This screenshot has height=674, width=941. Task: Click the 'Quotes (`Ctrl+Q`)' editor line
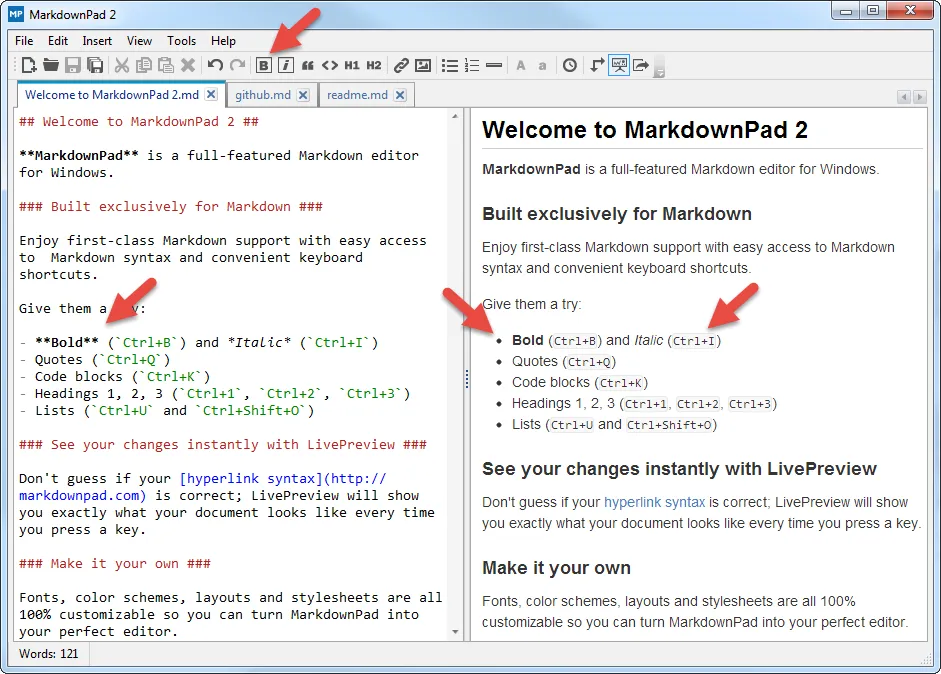click(x=95, y=360)
